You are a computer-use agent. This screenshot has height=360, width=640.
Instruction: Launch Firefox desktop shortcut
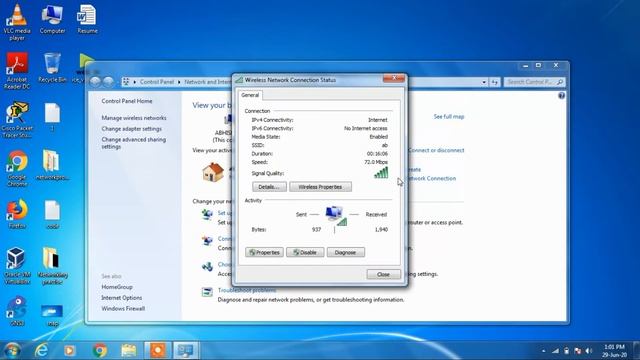[17, 213]
